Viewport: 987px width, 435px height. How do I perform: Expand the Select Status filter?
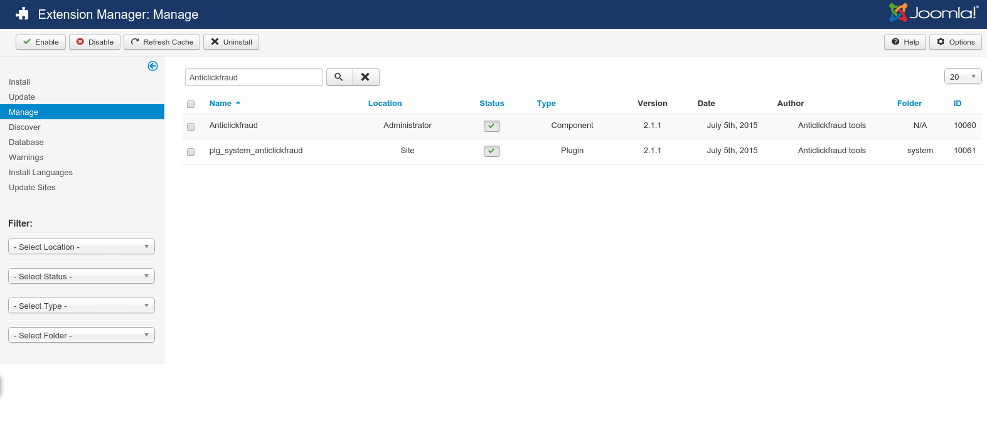click(81, 276)
